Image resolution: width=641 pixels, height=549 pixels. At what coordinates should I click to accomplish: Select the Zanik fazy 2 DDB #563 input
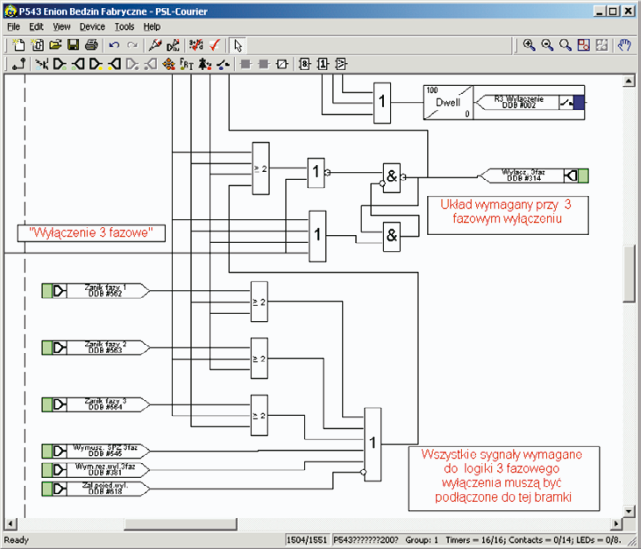96,347
